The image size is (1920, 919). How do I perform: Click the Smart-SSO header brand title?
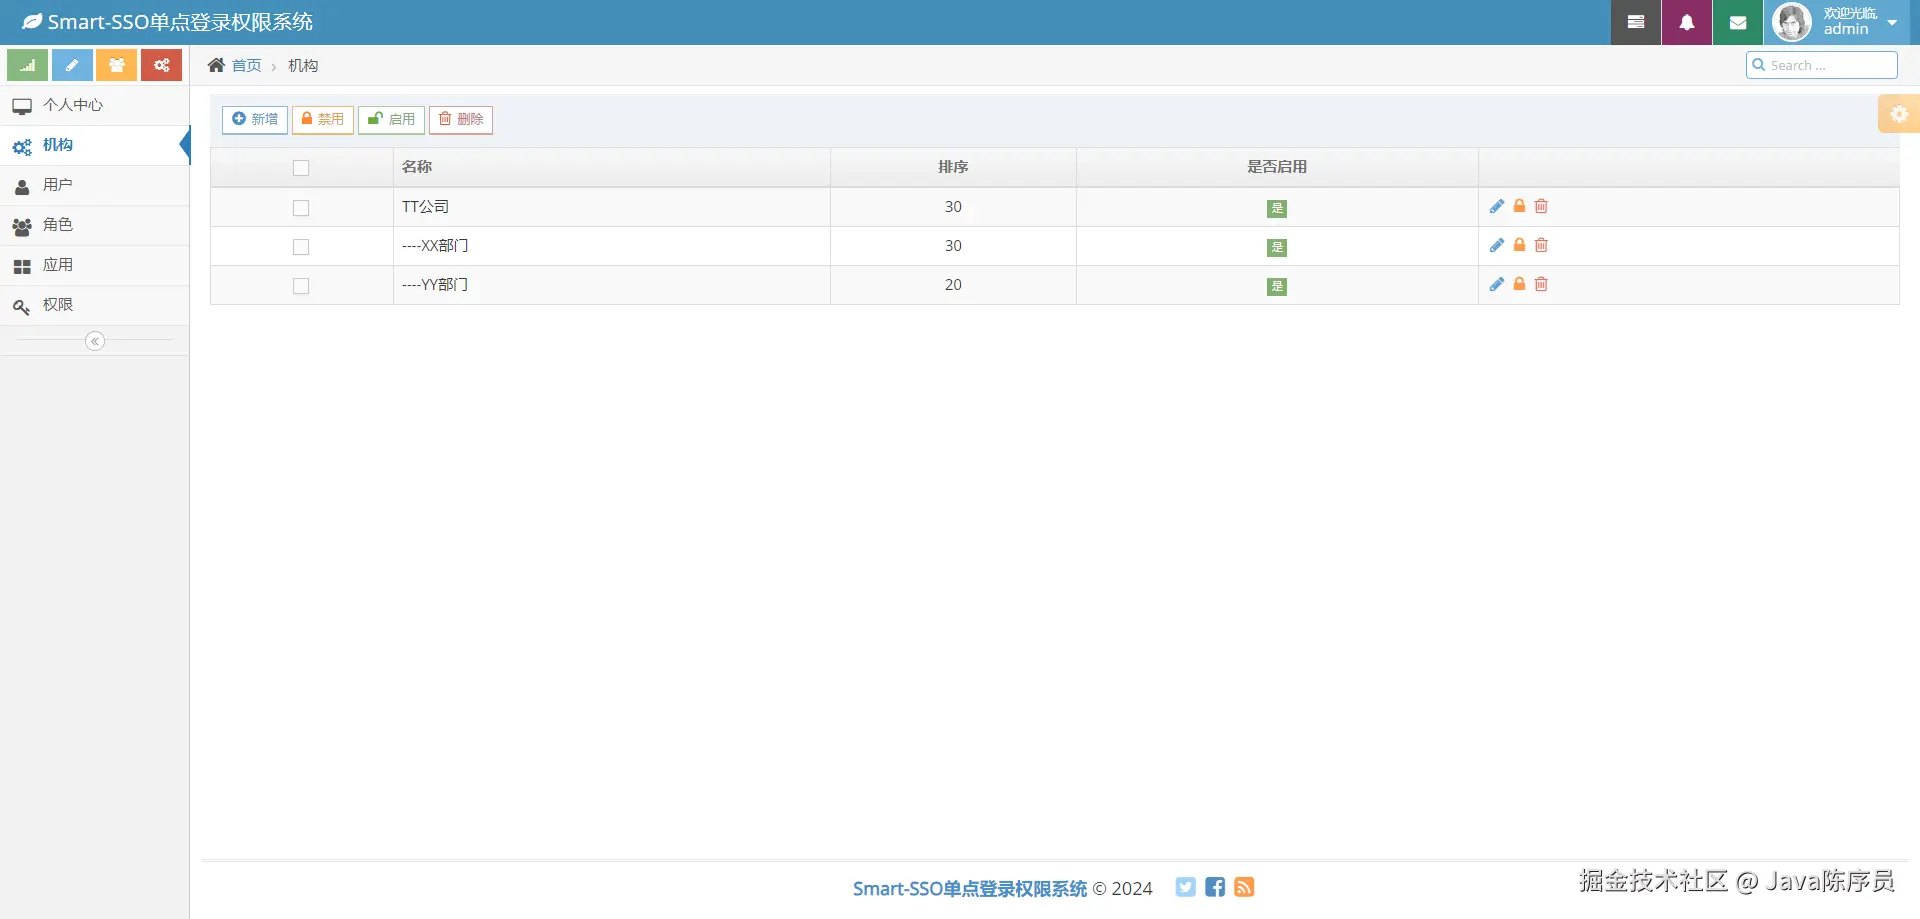coord(180,22)
